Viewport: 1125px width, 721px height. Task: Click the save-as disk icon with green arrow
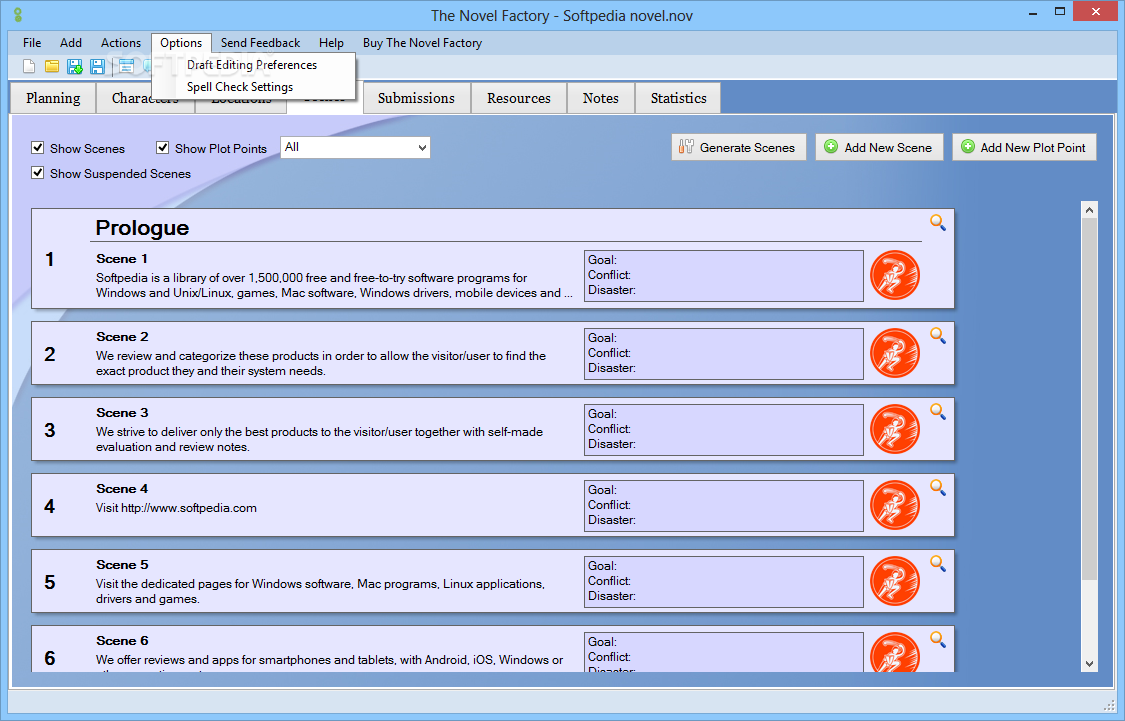tap(75, 67)
